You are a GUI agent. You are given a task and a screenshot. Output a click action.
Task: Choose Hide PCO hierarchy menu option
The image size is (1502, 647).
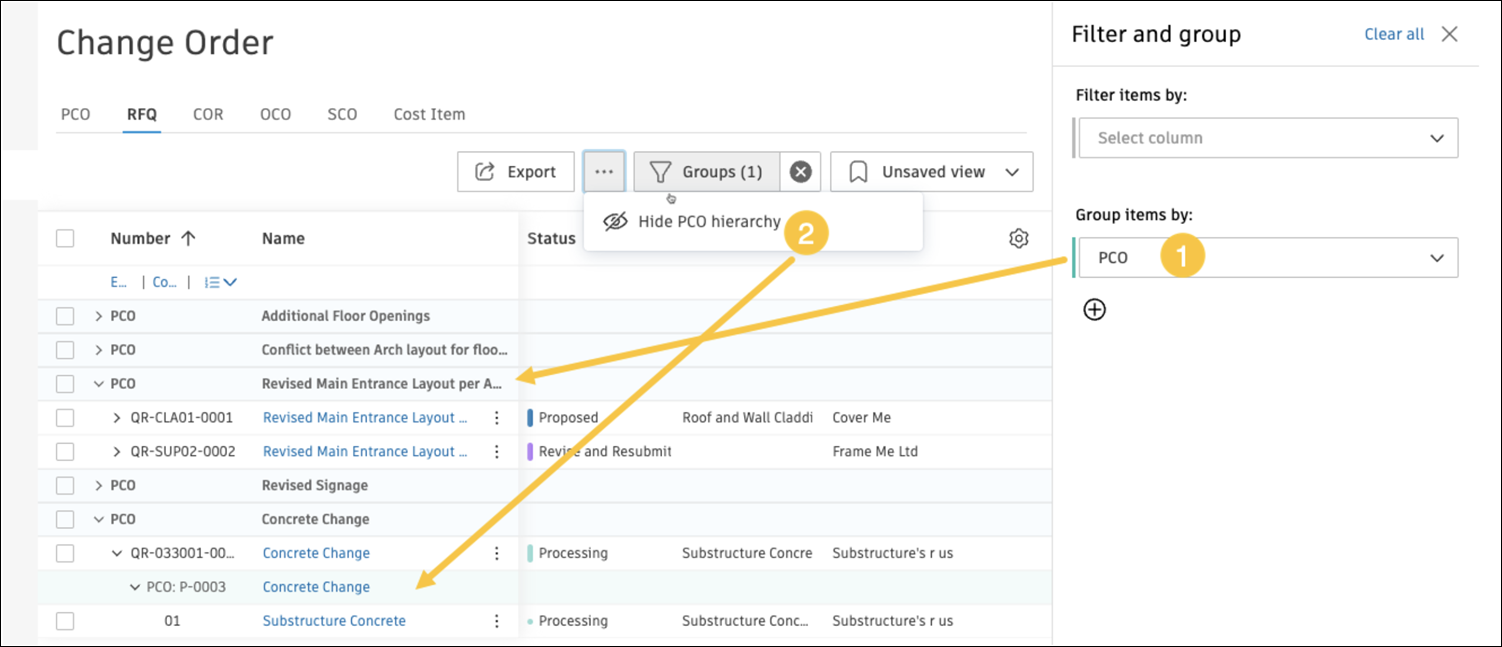click(x=708, y=222)
